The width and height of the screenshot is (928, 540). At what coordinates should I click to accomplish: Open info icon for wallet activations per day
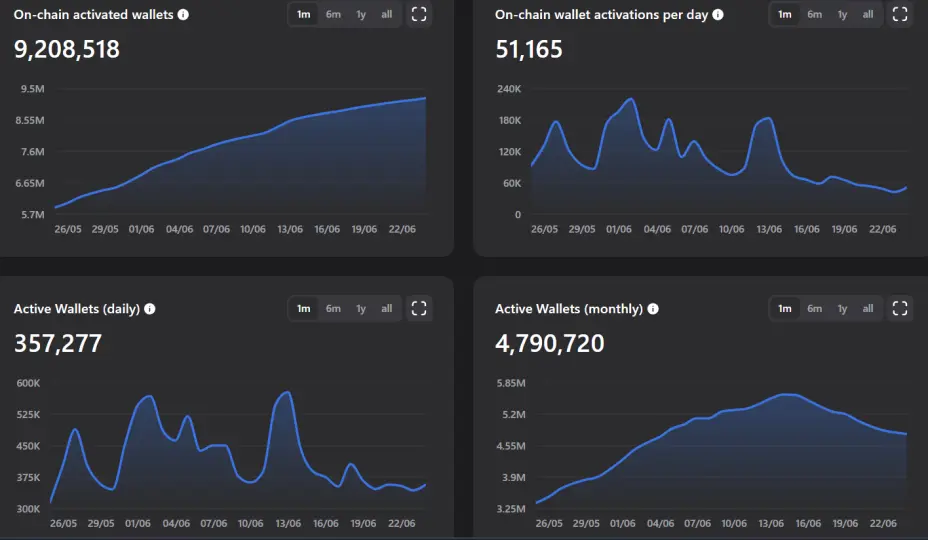pyautogui.click(x=718, y=14)
